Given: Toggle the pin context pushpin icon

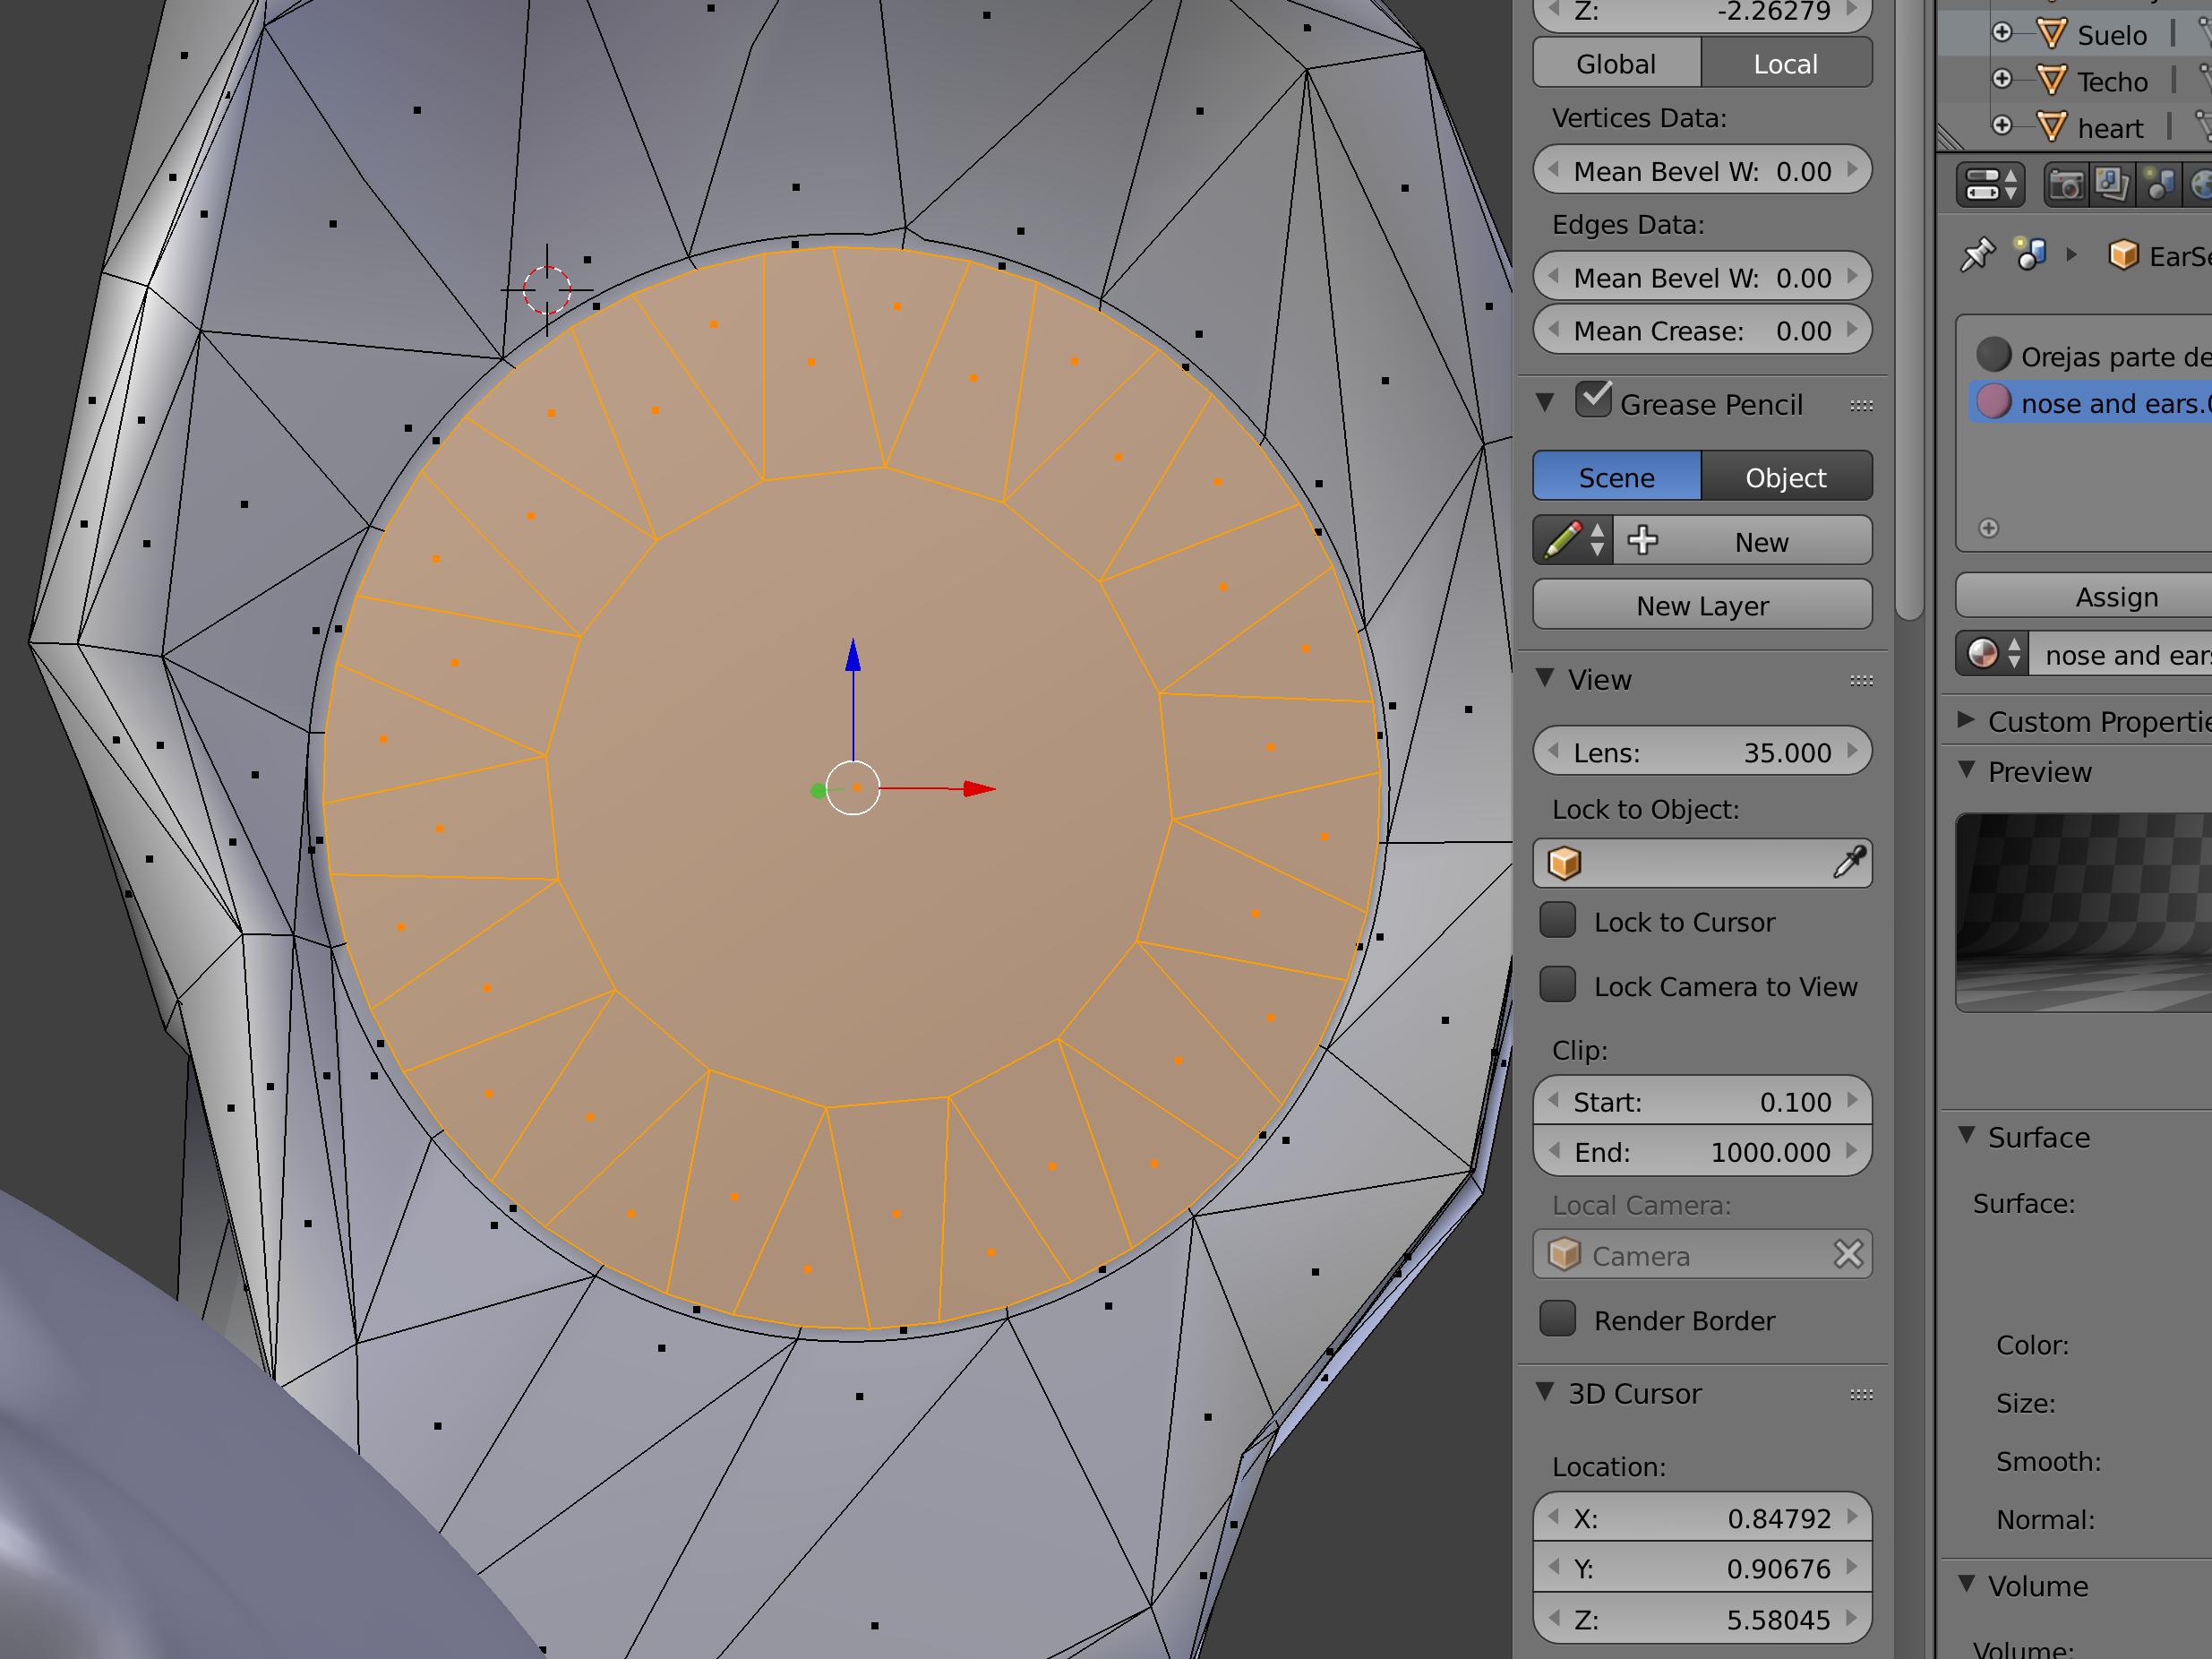Looking at the screenshot, I should (x=1977, y=256).
